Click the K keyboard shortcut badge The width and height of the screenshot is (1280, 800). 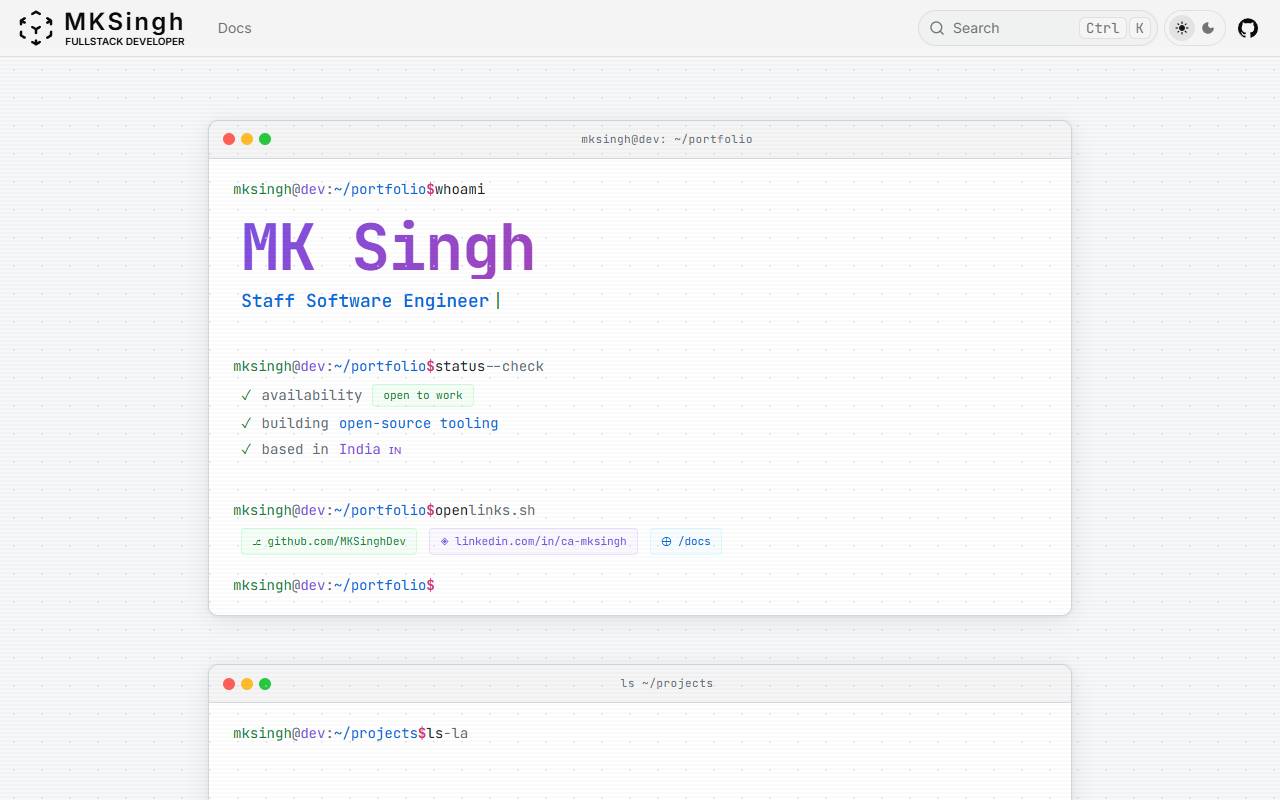1140,28
